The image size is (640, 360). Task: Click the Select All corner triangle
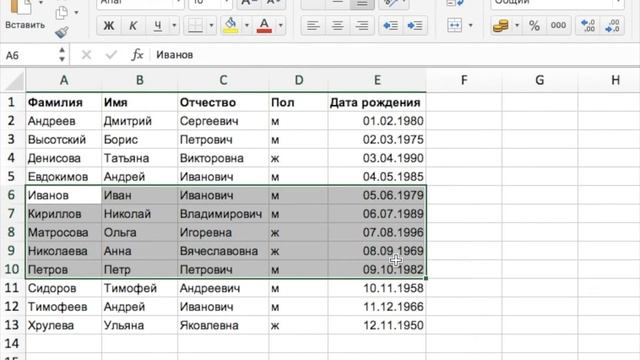(14, 80)
